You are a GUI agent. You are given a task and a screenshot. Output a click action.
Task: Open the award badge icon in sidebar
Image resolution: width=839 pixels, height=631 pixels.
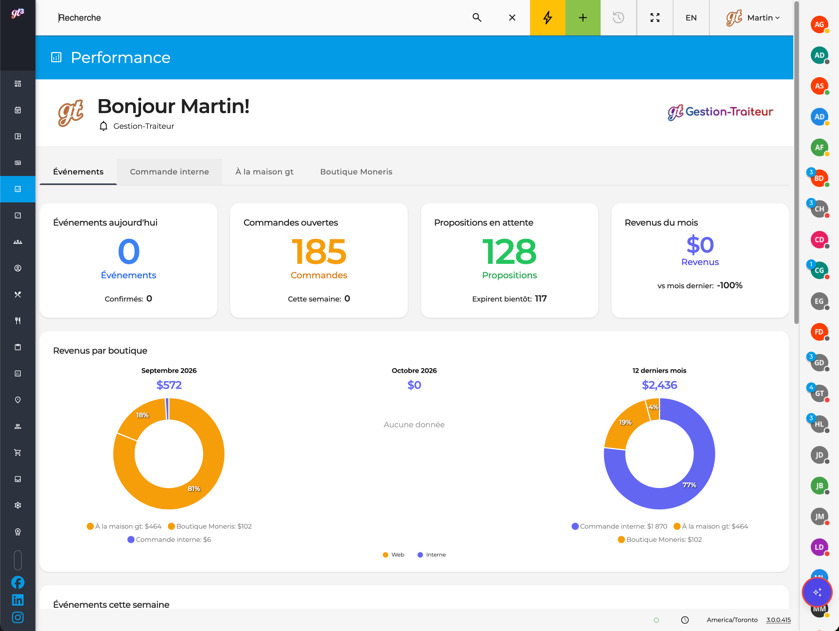(x=18, y=531)
